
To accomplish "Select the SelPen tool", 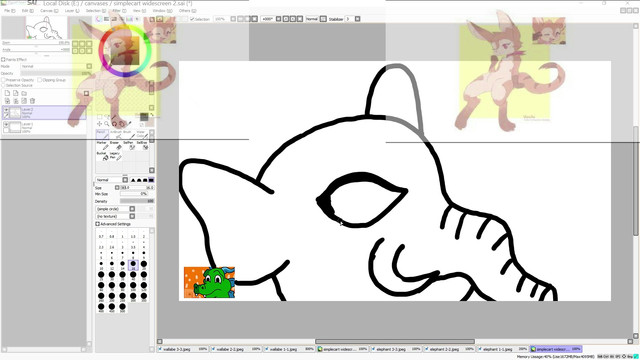I will 128,145.
